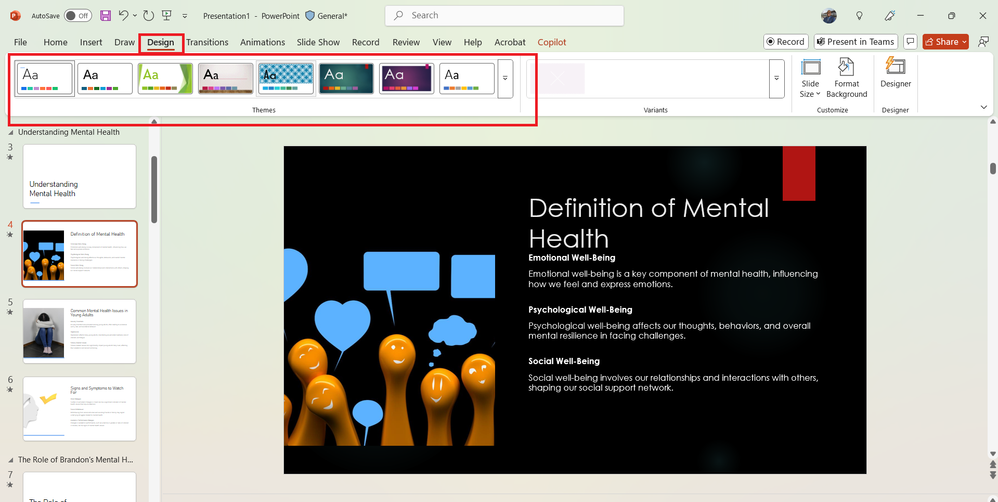
Task: Click the General sensitivity shield label
Action: 326,15
